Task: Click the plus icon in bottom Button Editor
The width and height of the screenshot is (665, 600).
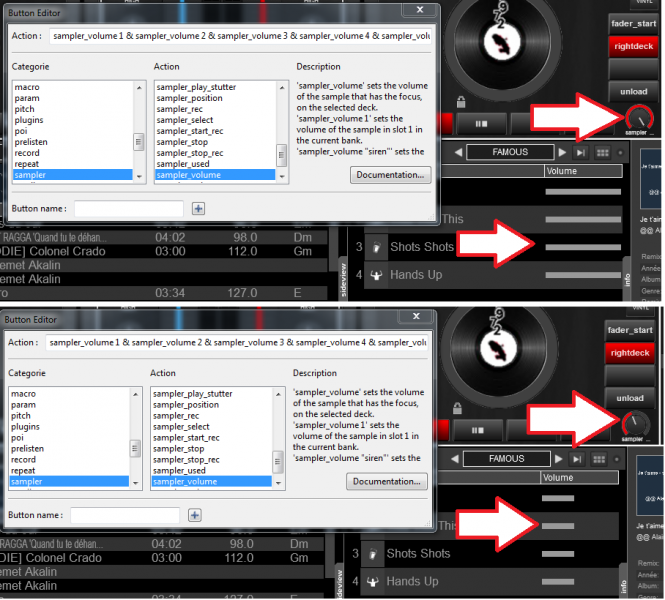Action: coord(195,515)
